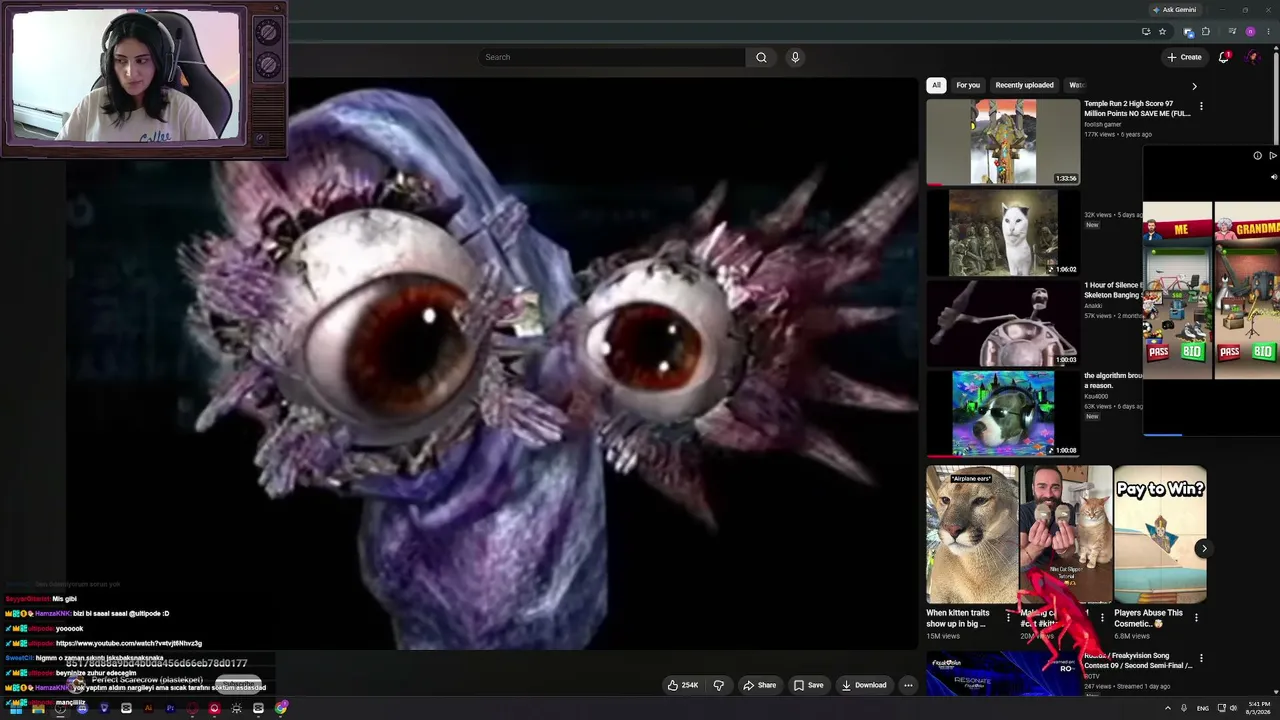The width and height of the screenshot is (1280, 720).
Task: Open Discord from the taskbar
Action: pos(82,708)
